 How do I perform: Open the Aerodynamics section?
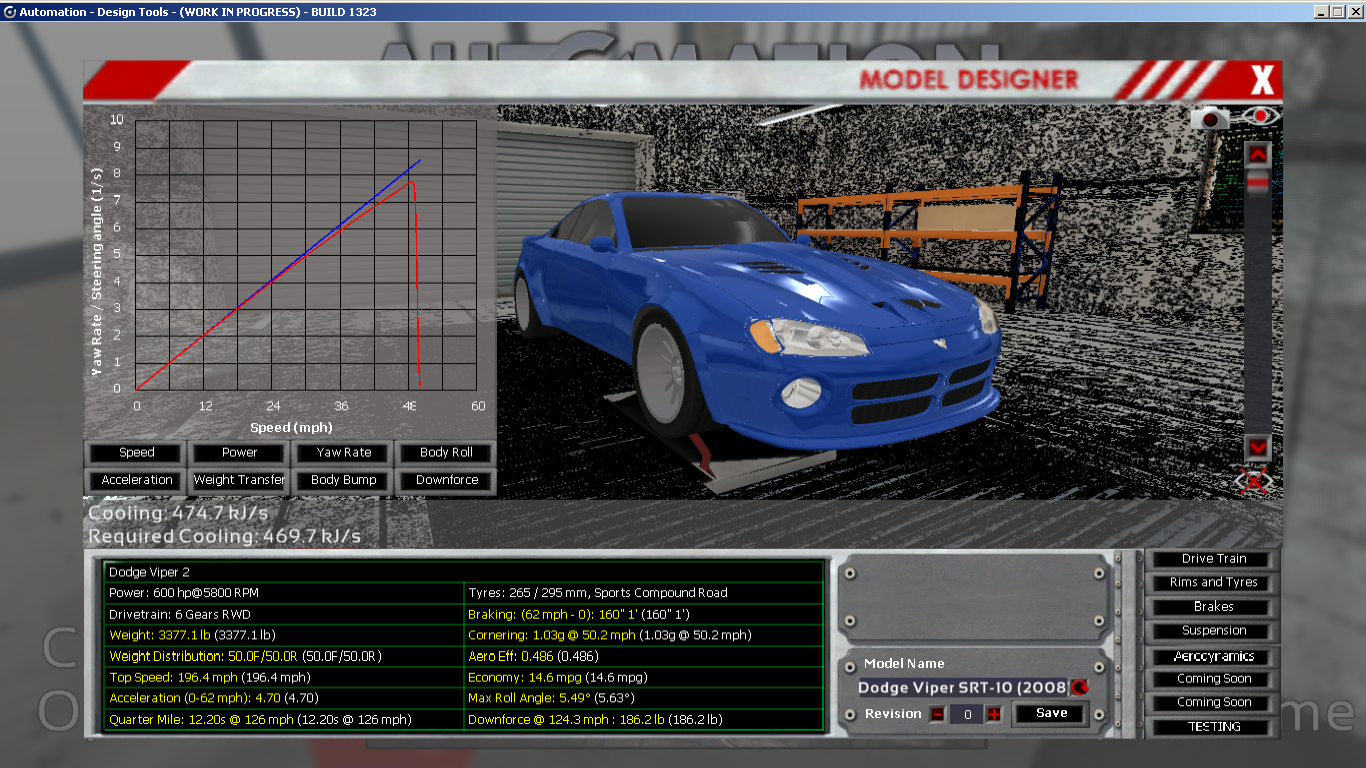[x=1213, y=657]
